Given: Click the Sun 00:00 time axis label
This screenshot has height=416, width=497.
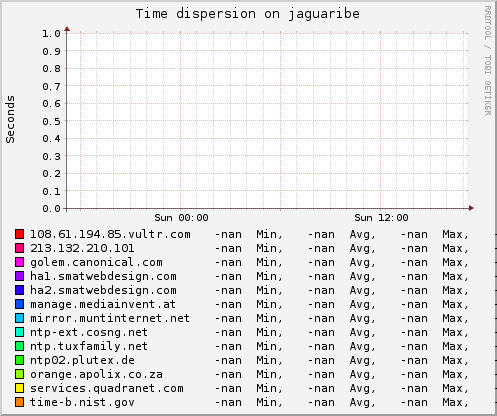Looking at the screenshot, I should coord(181,218).
